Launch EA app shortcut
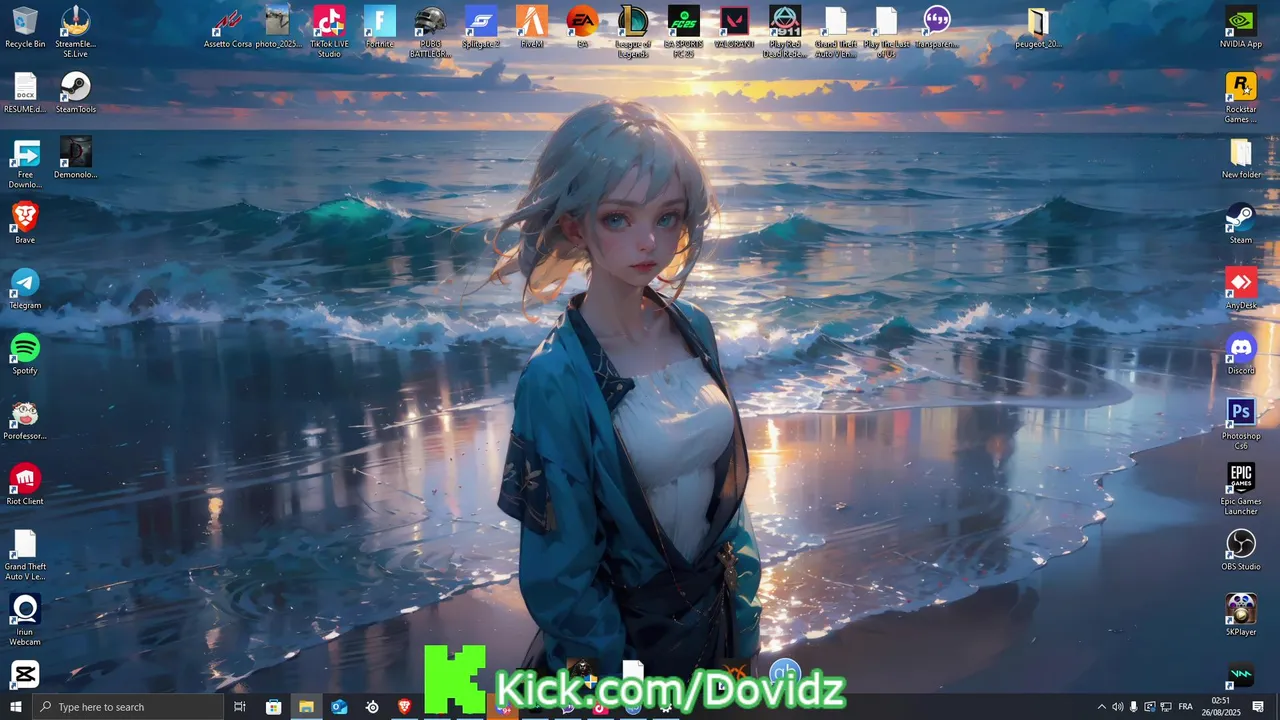Viewport: 1280px width, 720px height. coord(582,27)
